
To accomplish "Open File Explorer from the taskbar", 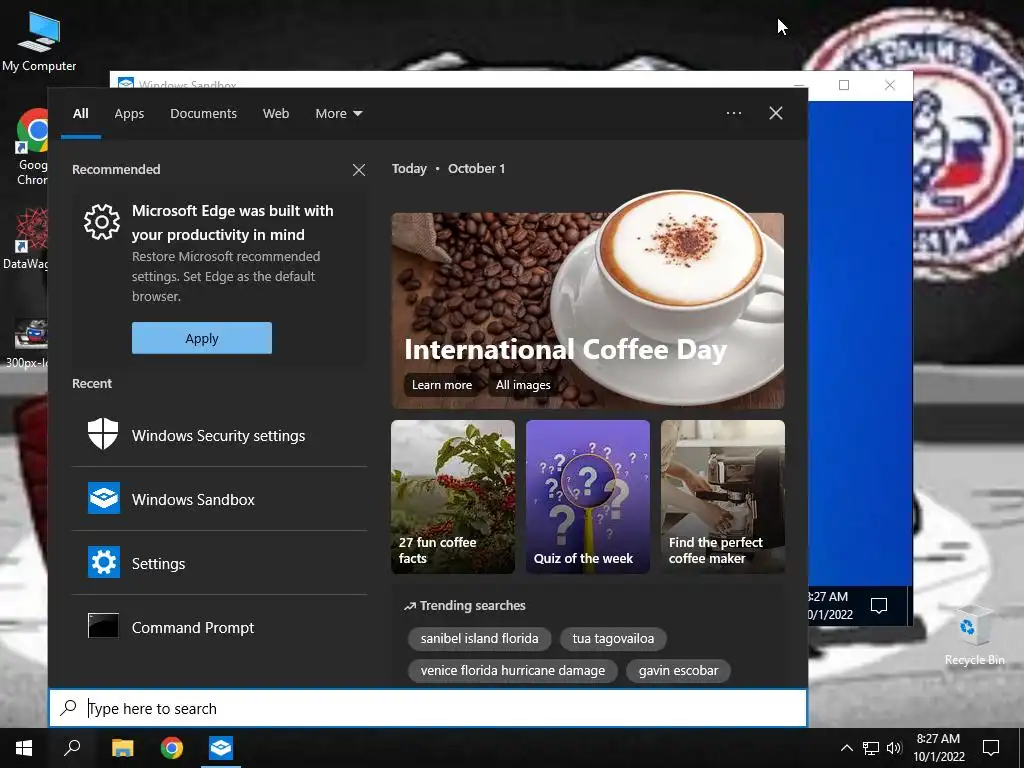I will pyautogui.click(x=122, y=748).
